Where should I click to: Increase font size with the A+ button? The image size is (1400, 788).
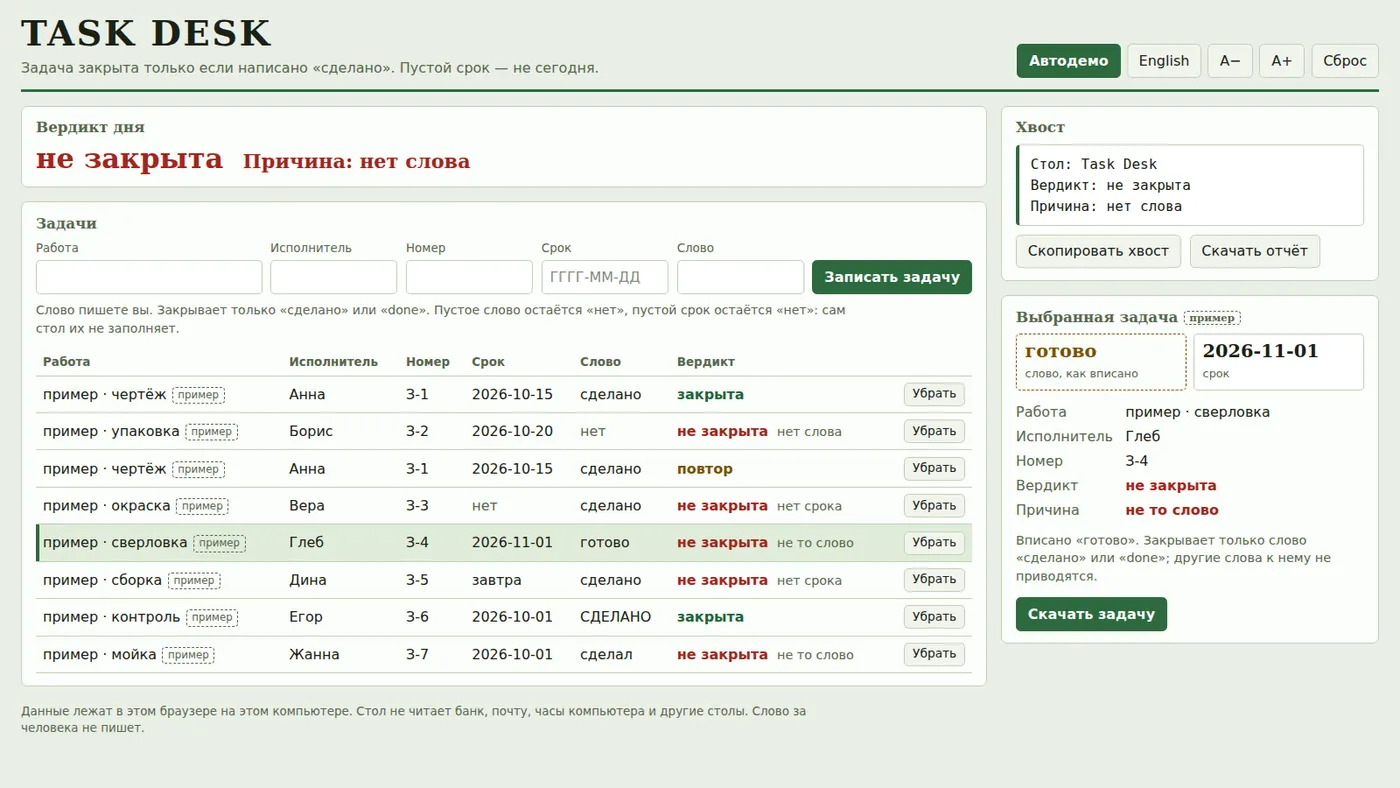(x=1282, y=61)
